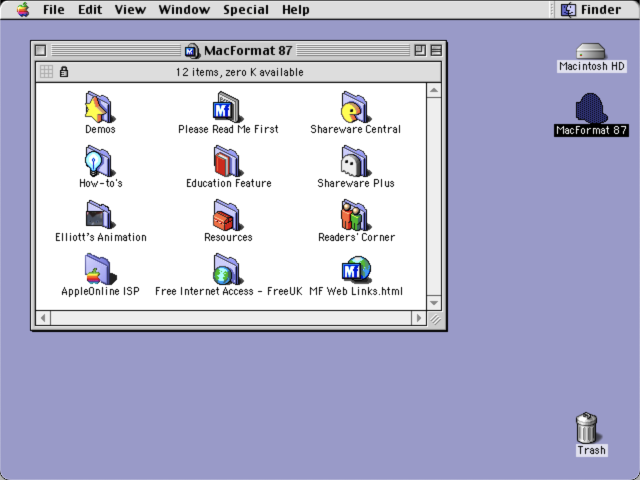Select the Macintosh HD drive icon
Screen dimensions: 640x480
[x=591, y=51]
